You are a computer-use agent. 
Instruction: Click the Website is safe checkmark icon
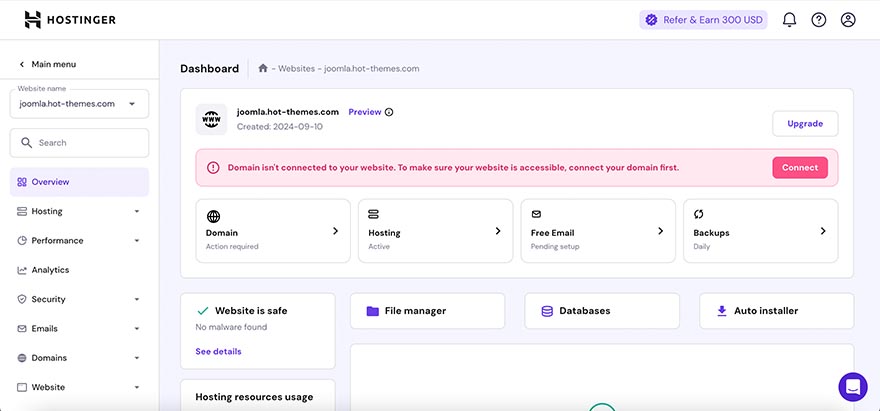pos(203,310)
